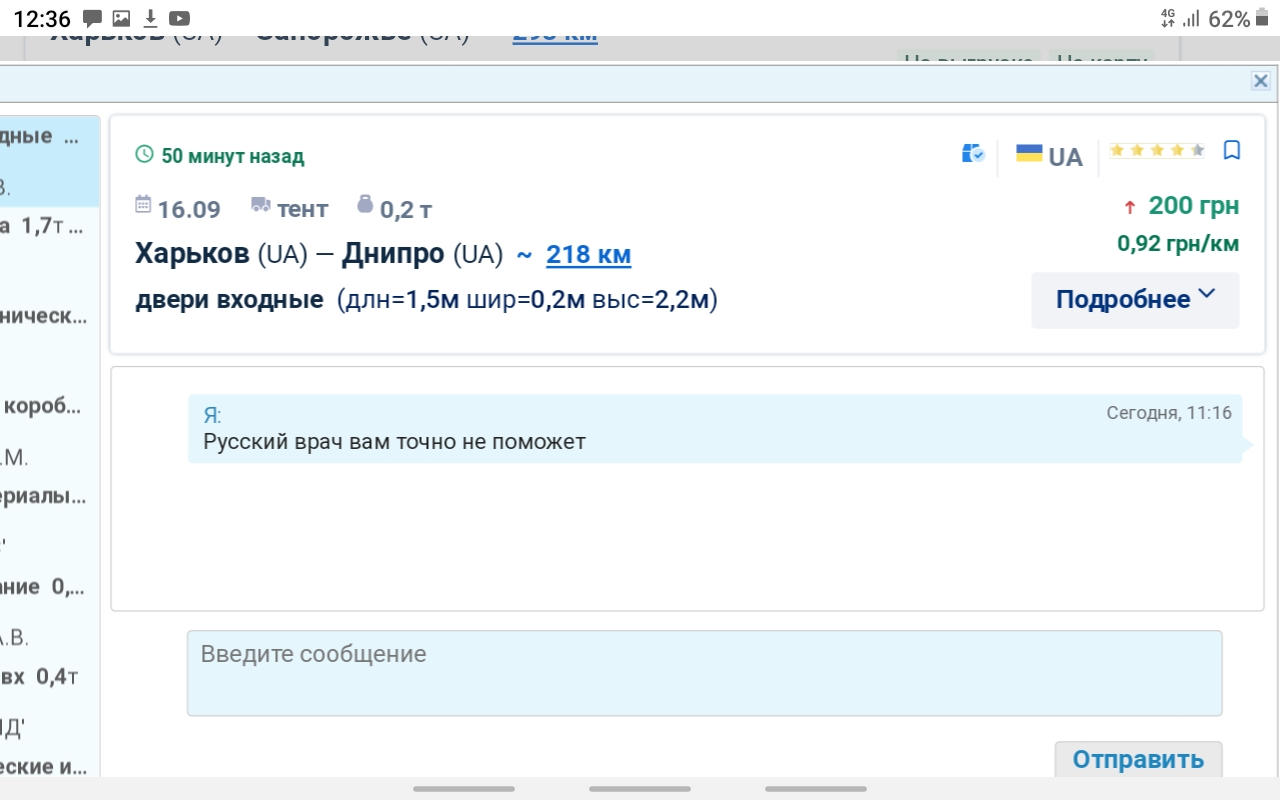Click the 0,92 грн/км rate
The width and height of the screenshot is (1280, 800).
click(1178, 243)
